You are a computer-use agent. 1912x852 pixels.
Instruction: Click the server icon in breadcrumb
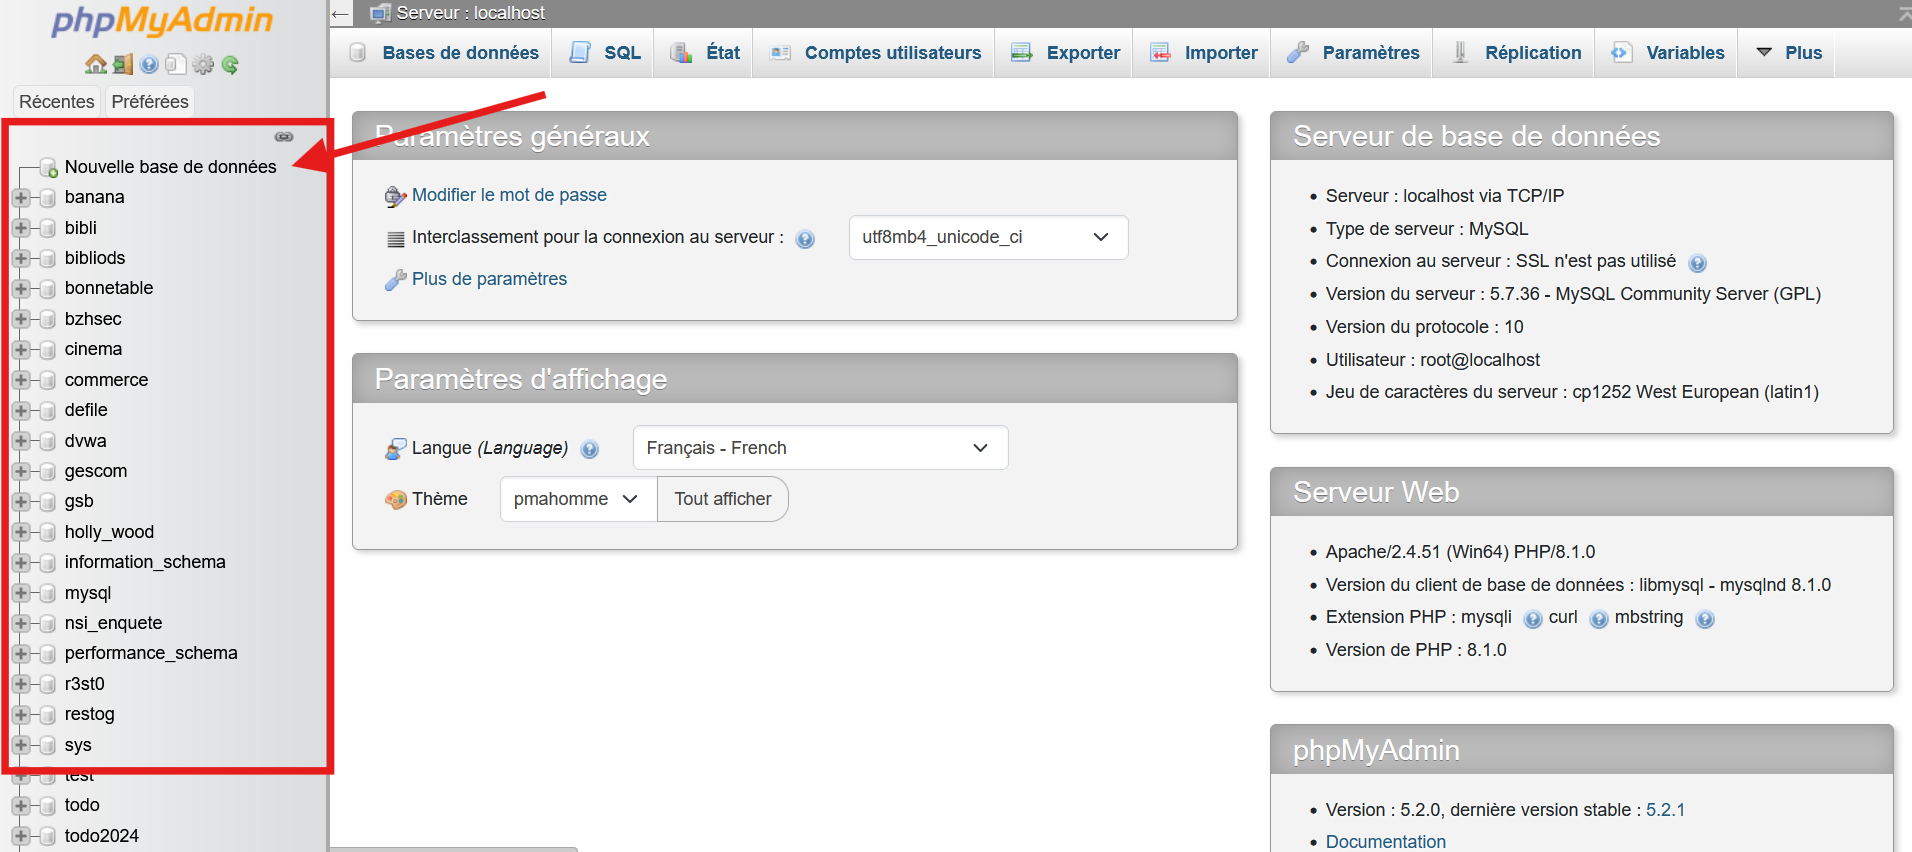pyautogui.click(x=380, y=13)
